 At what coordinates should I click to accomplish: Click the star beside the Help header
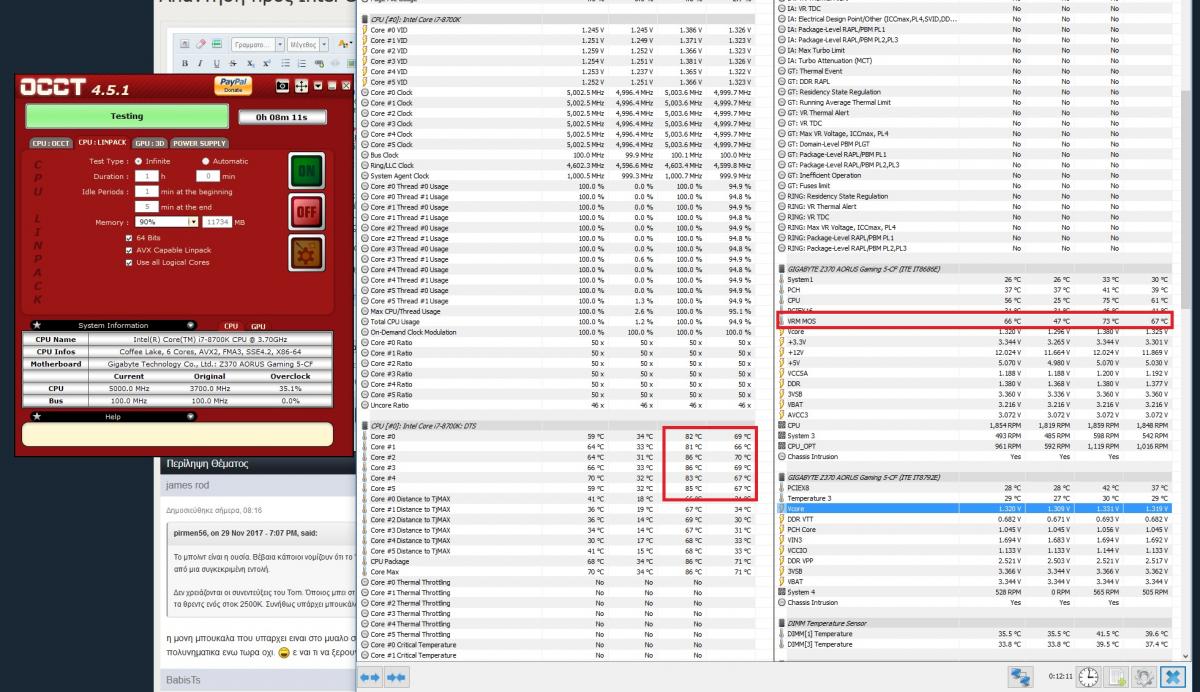(x=37, y=416)
